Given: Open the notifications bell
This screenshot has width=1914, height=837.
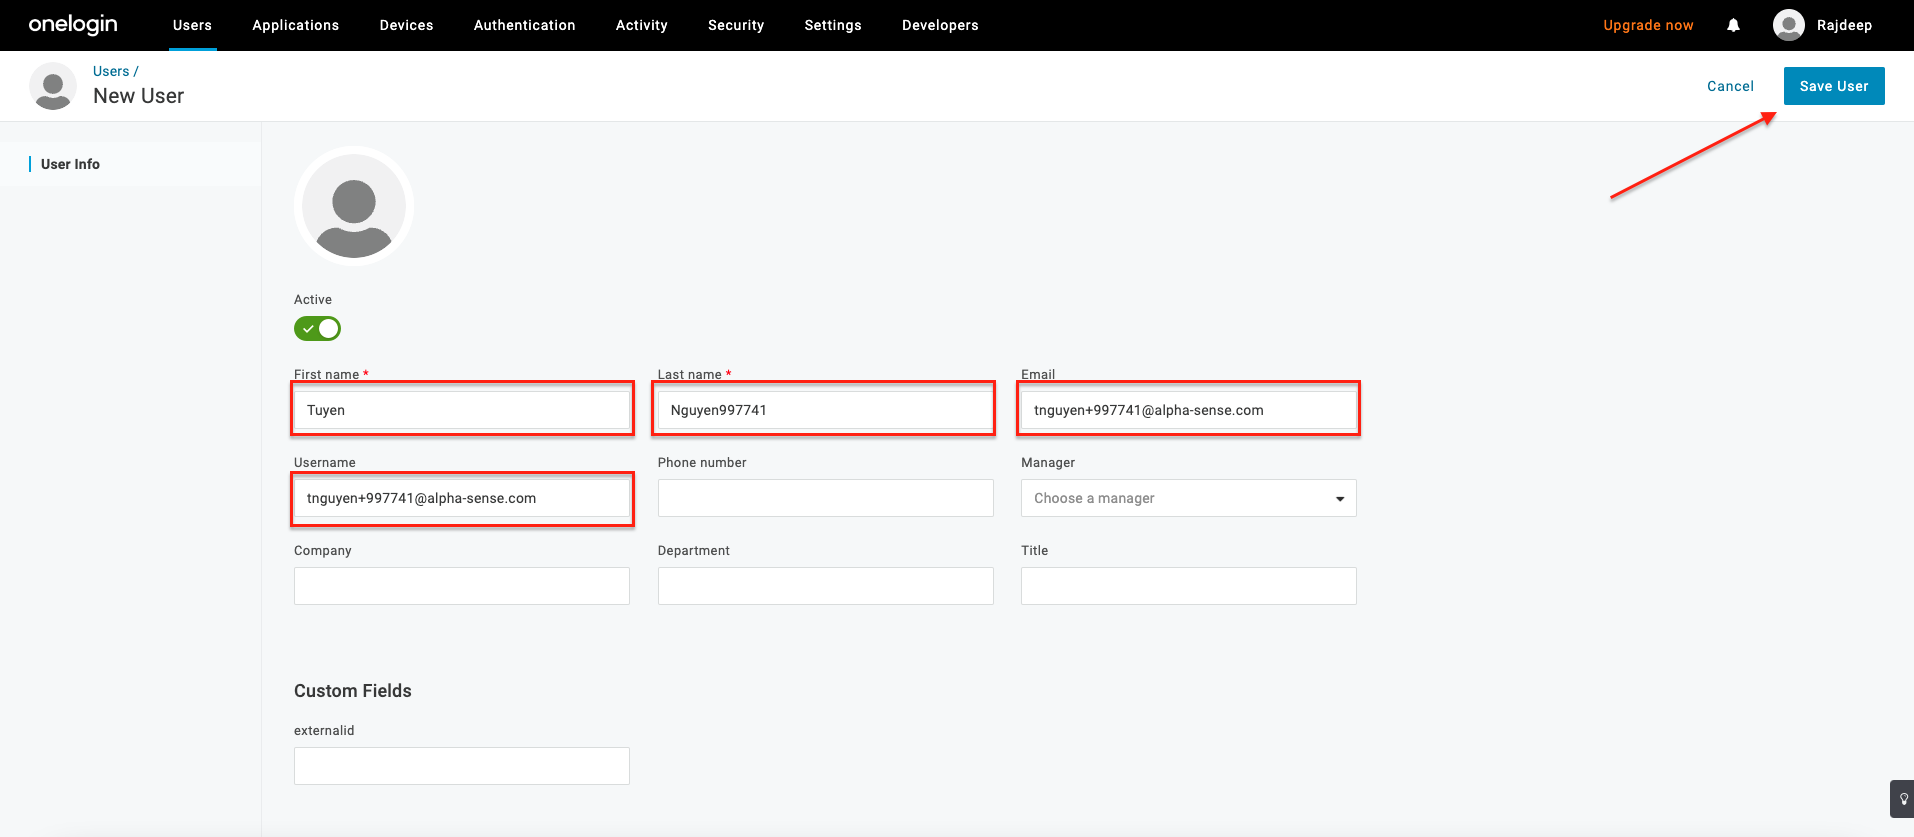Looking at the screenshot, I should coord(1733,25).
